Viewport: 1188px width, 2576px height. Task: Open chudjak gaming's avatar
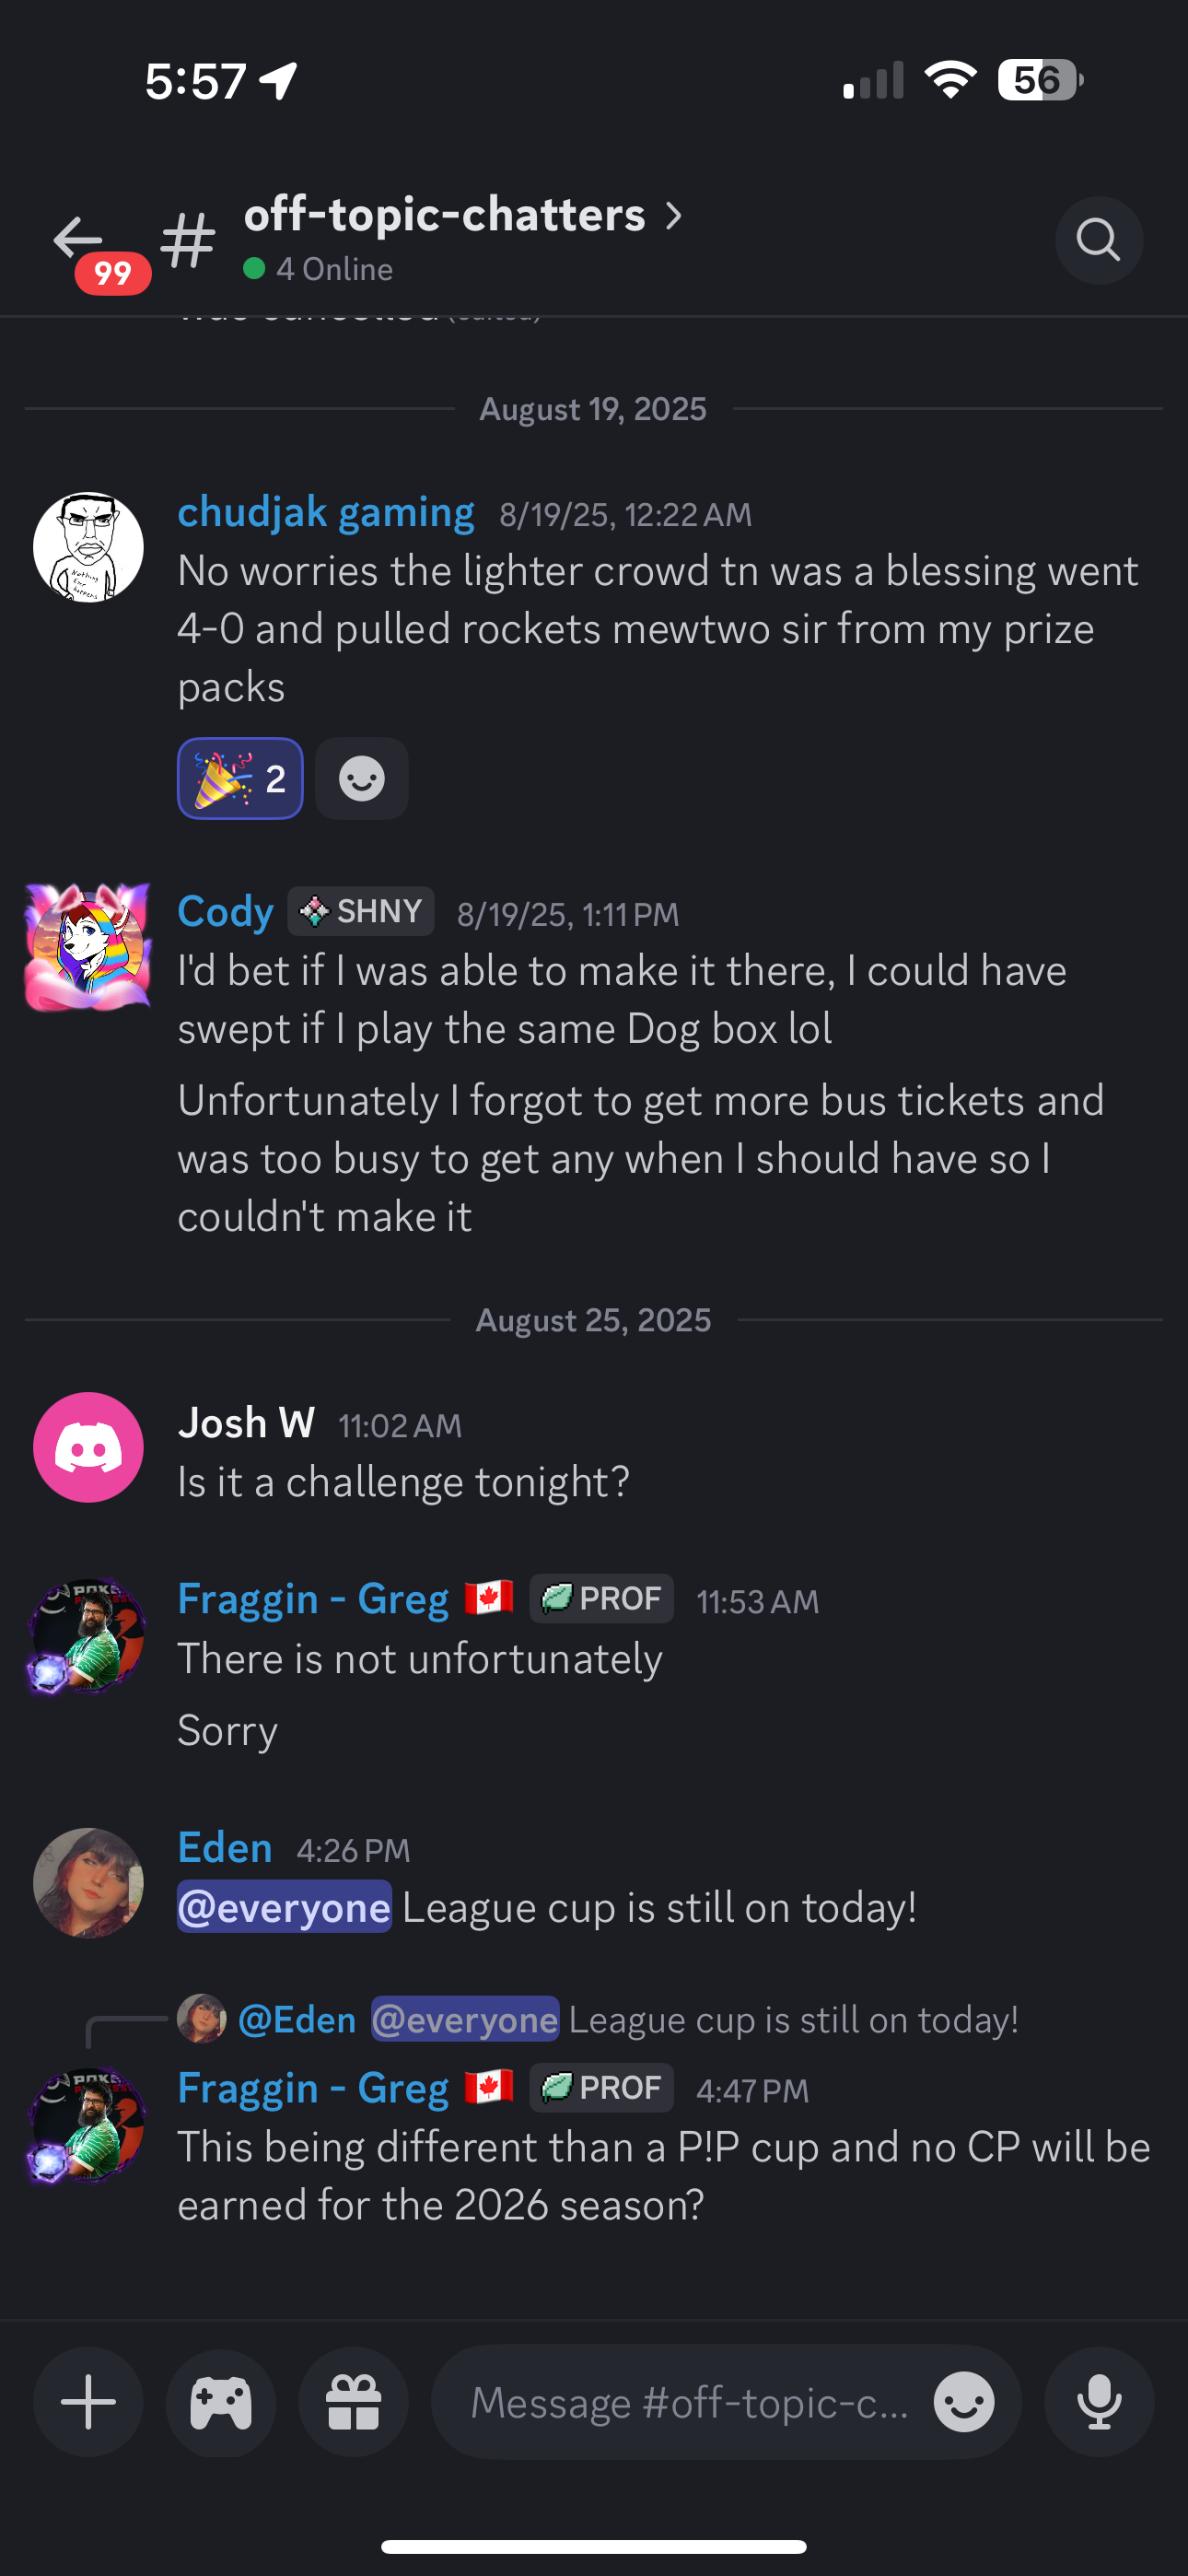coord(88,547)
